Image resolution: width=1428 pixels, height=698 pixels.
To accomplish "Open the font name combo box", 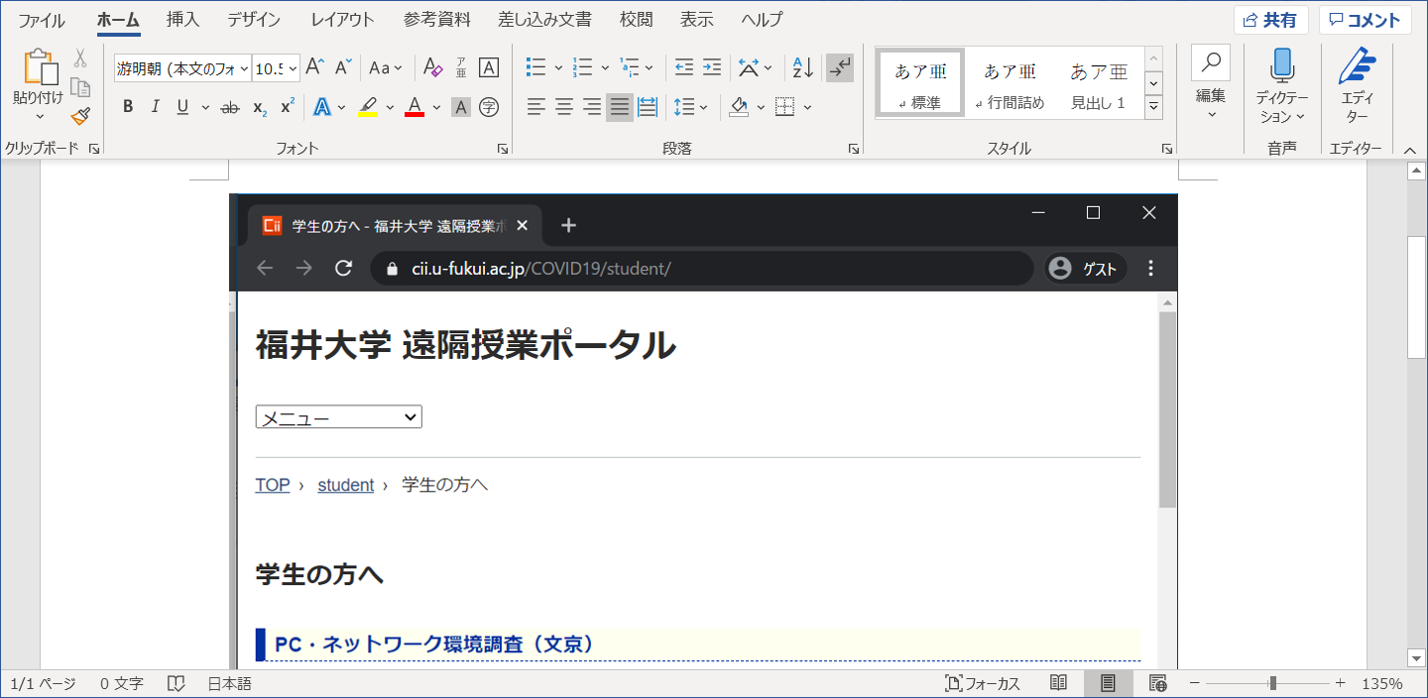I will (x=182, y=68).
